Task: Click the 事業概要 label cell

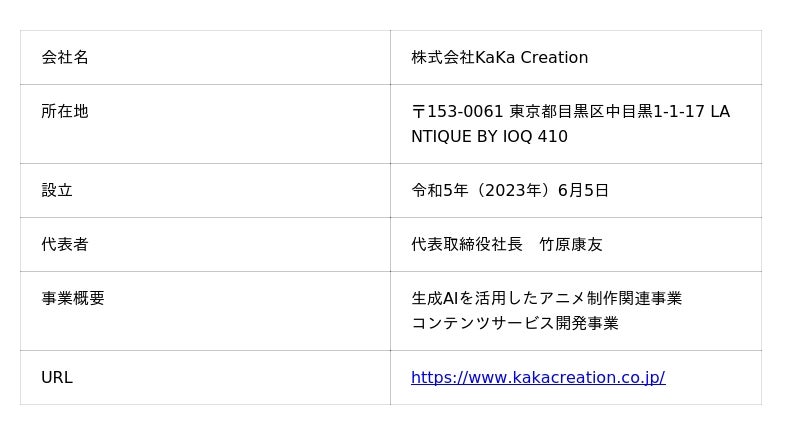Action: tap(73, 298)
